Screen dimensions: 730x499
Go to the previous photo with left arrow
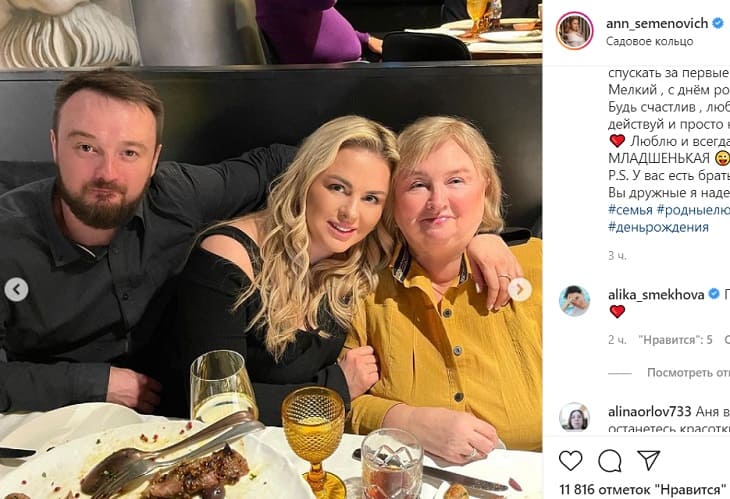click(x=16, y=290)
